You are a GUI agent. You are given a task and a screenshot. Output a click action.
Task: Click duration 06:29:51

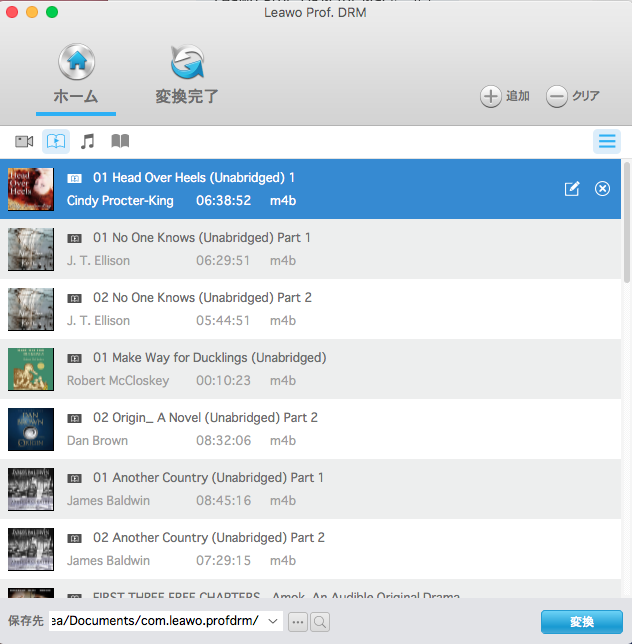tap(223, 261)
